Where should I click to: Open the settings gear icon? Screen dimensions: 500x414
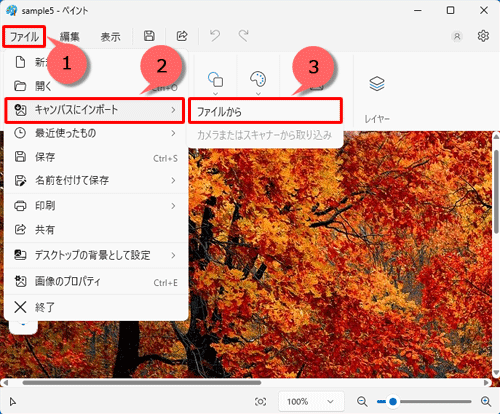(483, 36)
